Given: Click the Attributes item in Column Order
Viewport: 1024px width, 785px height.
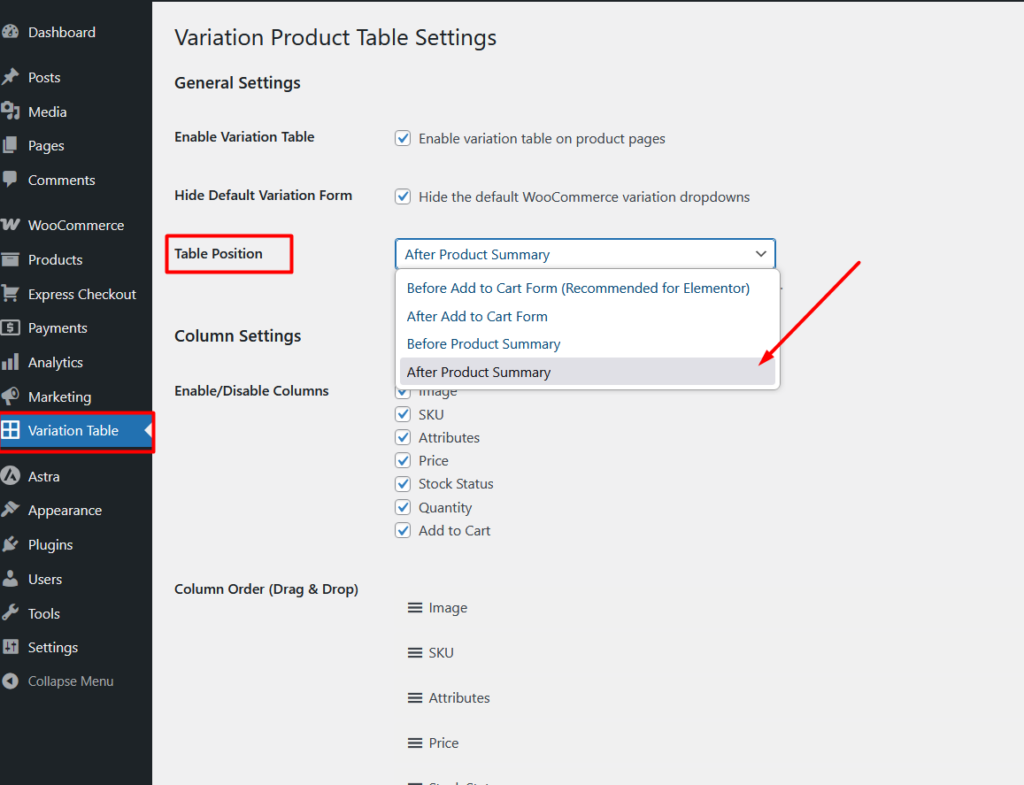Looking at the screenshot, I should coord(459,698).
